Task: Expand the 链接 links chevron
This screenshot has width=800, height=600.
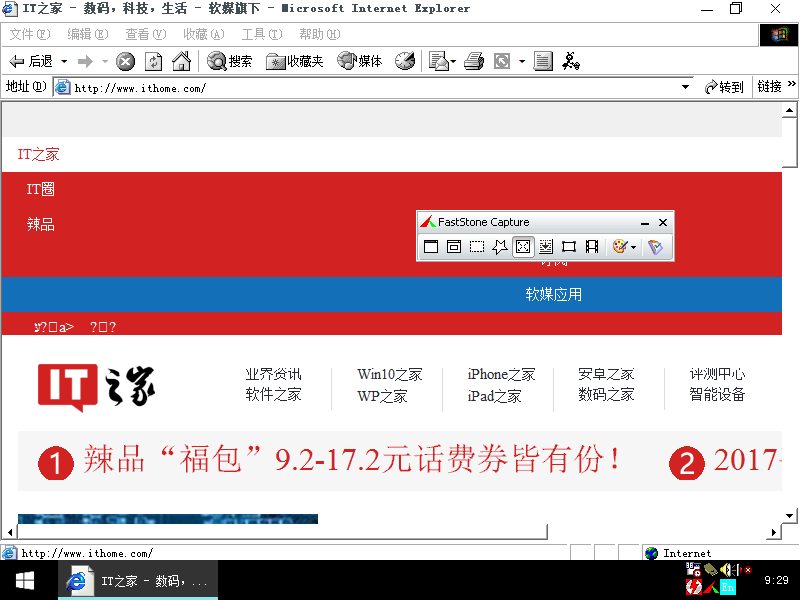Action: (791, 84)
